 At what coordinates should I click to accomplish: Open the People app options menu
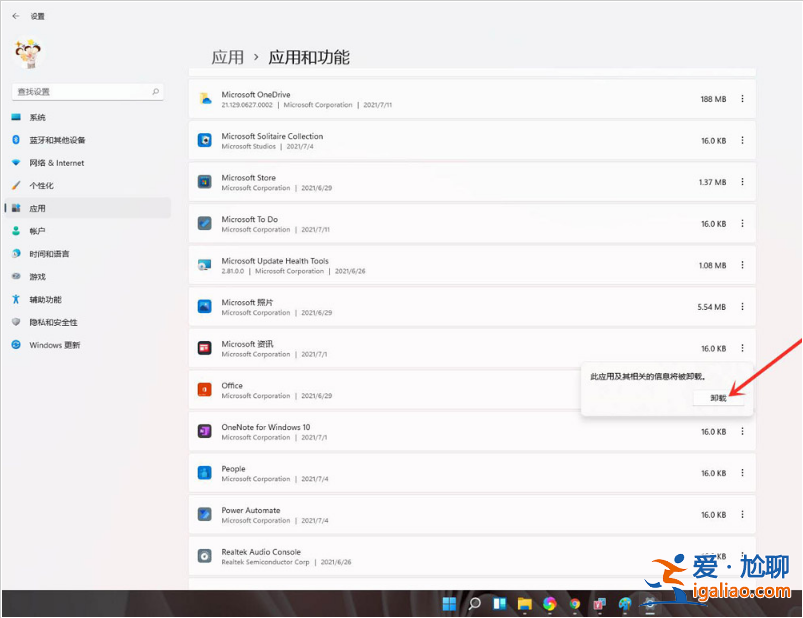[x=741, y=473]
